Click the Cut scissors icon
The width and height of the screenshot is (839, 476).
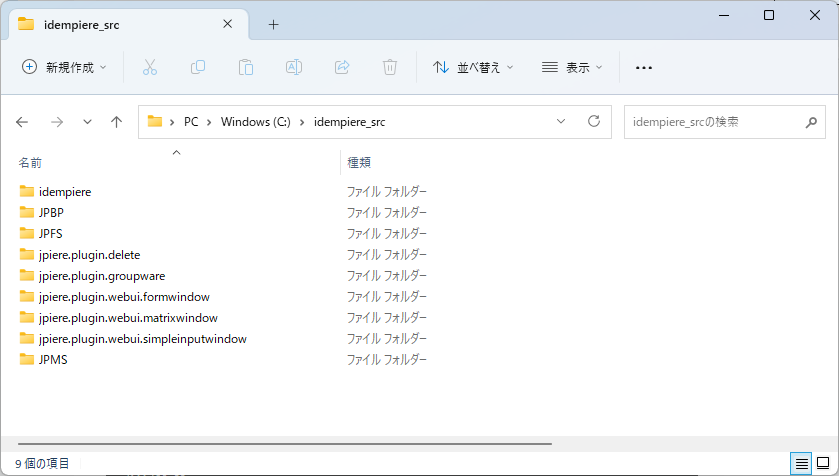coord(150,67)
